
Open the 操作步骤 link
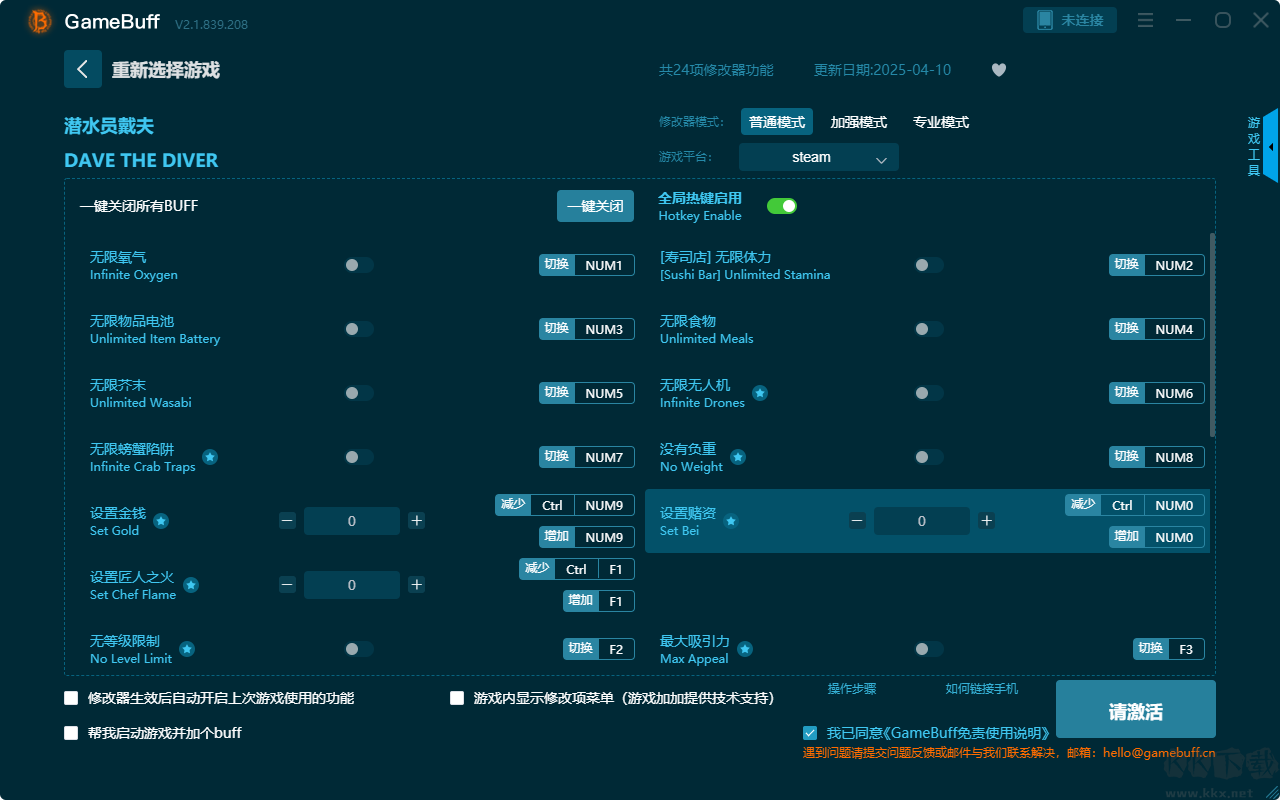[852, 689]
